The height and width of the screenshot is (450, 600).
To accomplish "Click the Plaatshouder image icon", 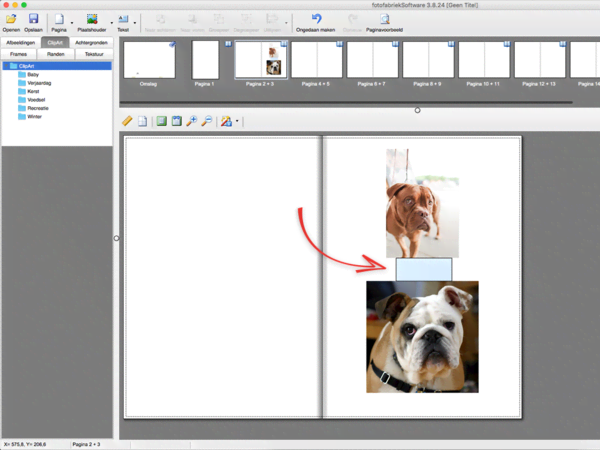I will (92, 19).
